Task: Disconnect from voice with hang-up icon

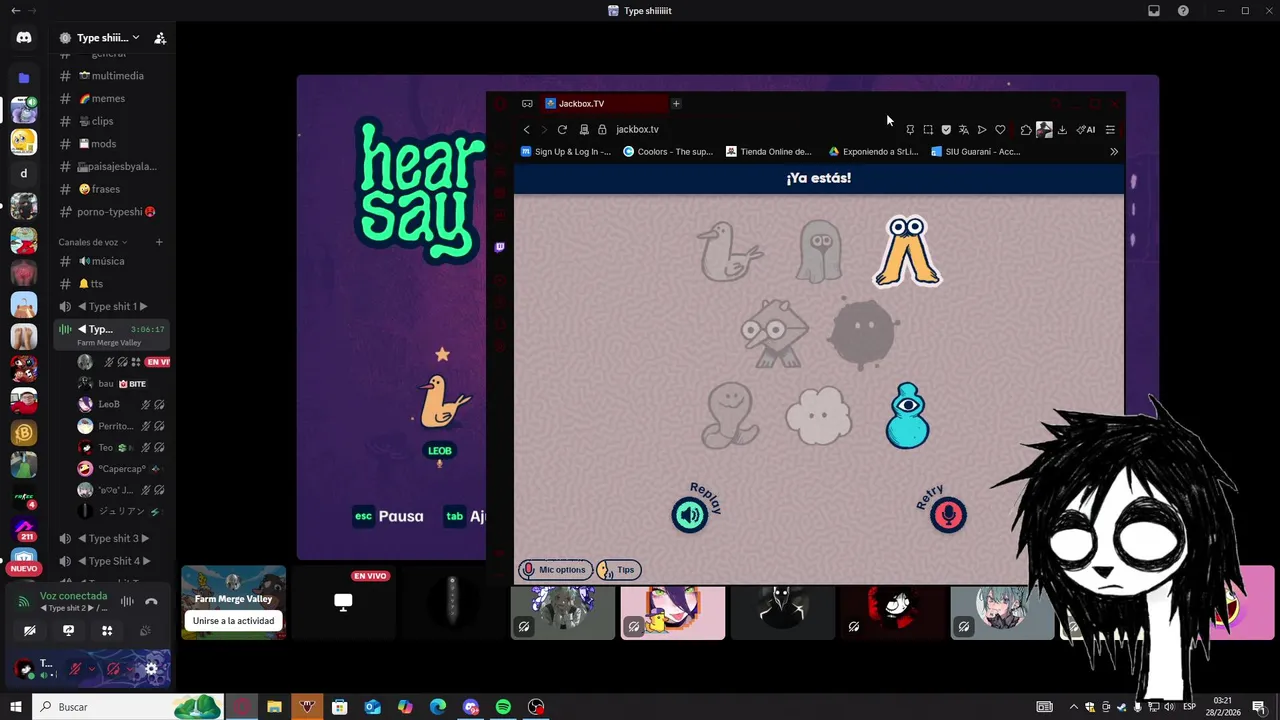Action: click(x=151, y=601)
